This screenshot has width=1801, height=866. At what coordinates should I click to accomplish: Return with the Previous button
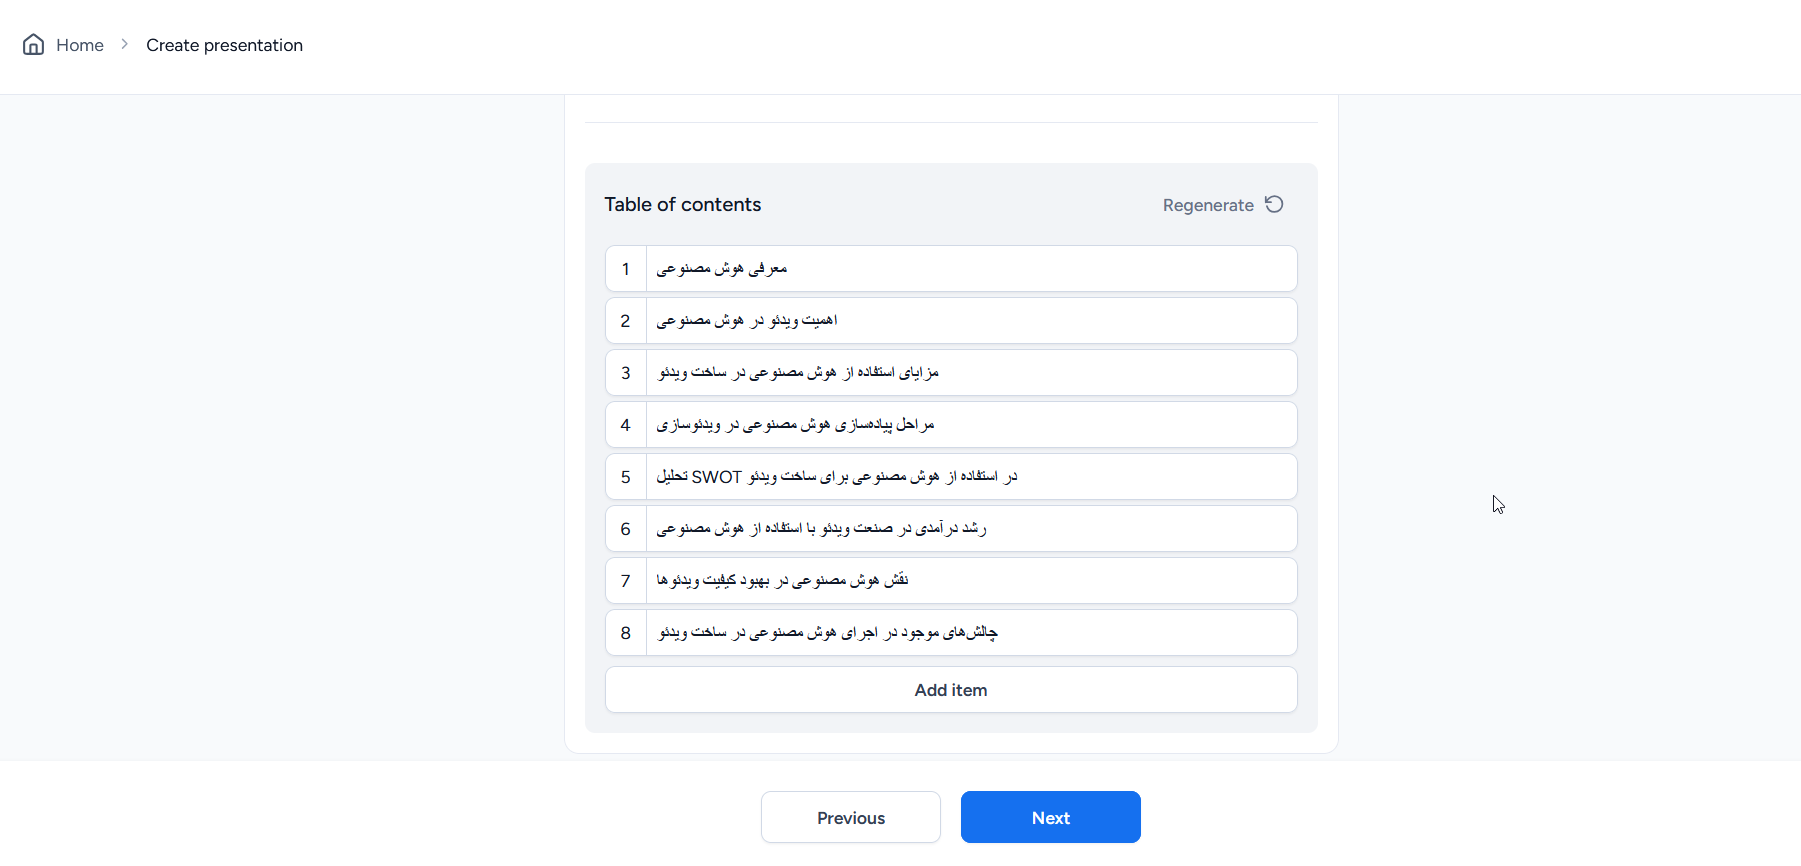850,817
